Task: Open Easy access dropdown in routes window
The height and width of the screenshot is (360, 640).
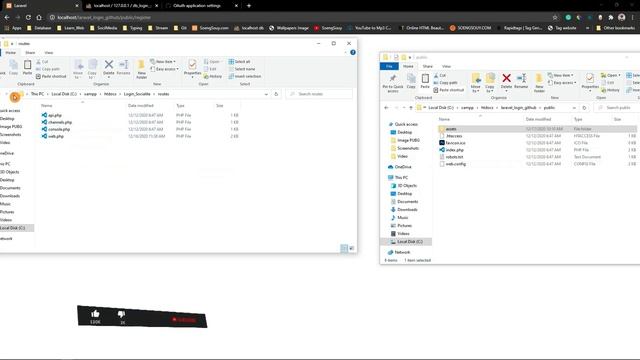Action: coord(164,69)
